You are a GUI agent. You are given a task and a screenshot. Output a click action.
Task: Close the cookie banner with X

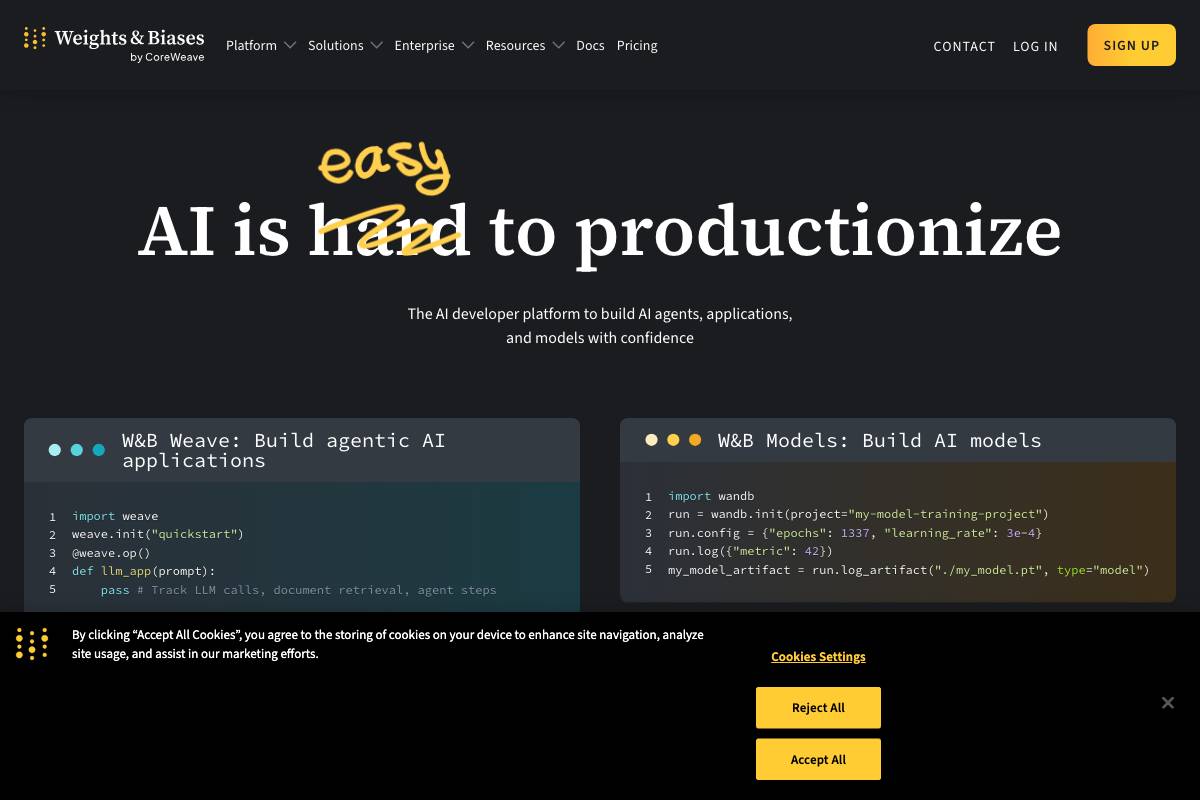(1167, 703)
